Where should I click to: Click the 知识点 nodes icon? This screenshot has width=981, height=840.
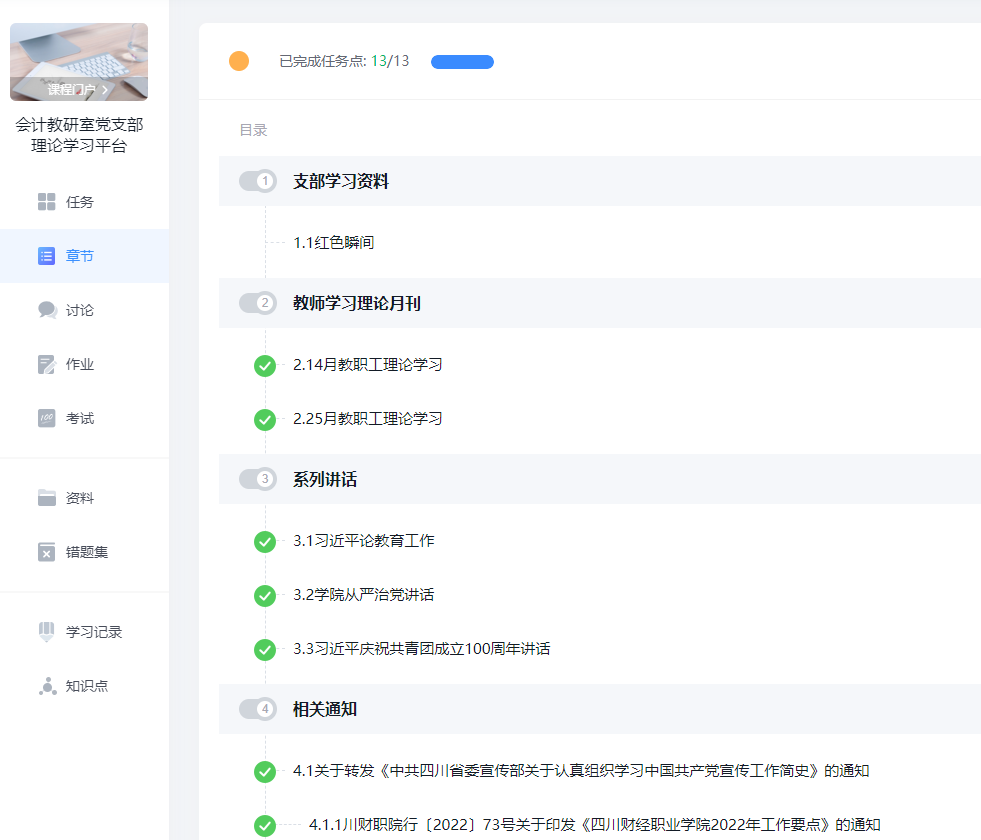click(47, 686)
